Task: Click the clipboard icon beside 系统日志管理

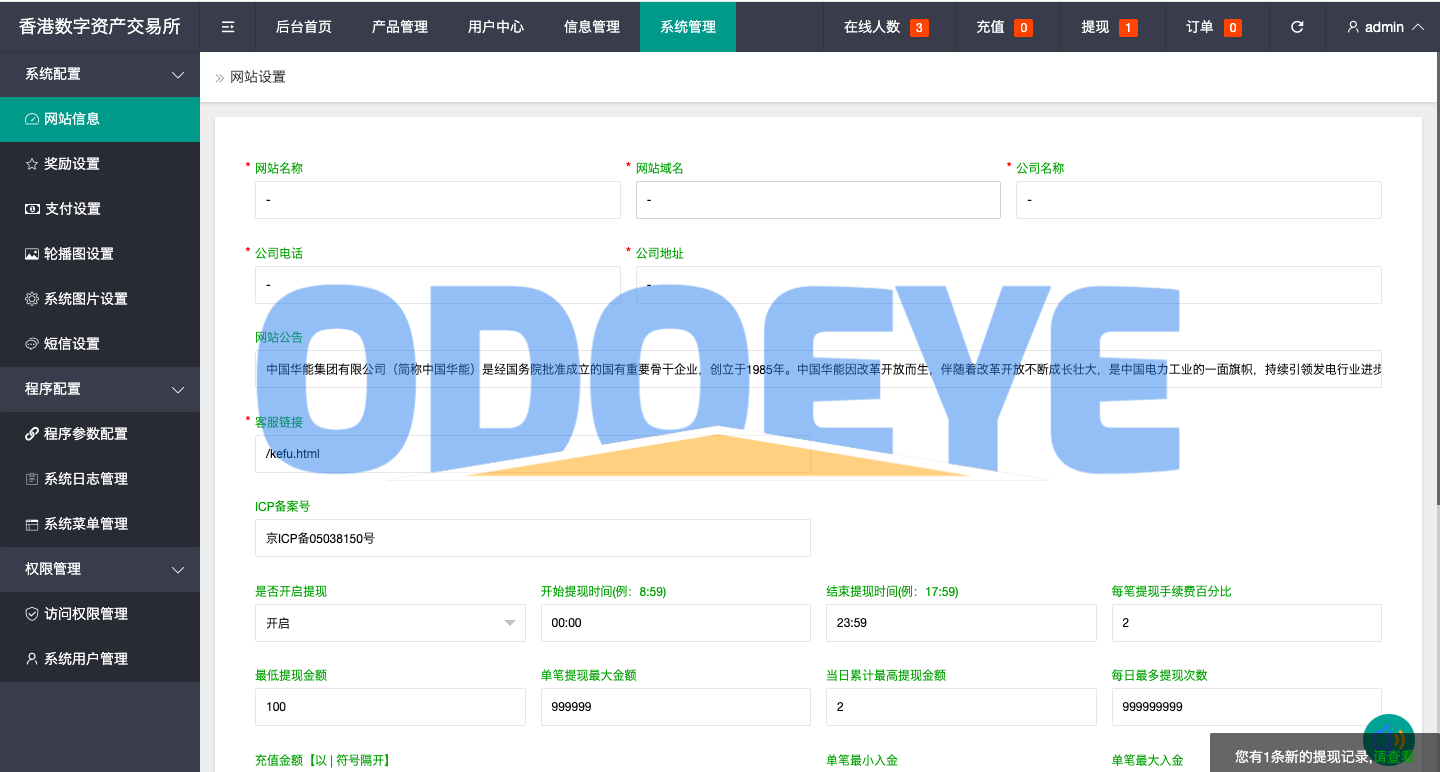Action: pyautogui.click(x=32, y=479)
